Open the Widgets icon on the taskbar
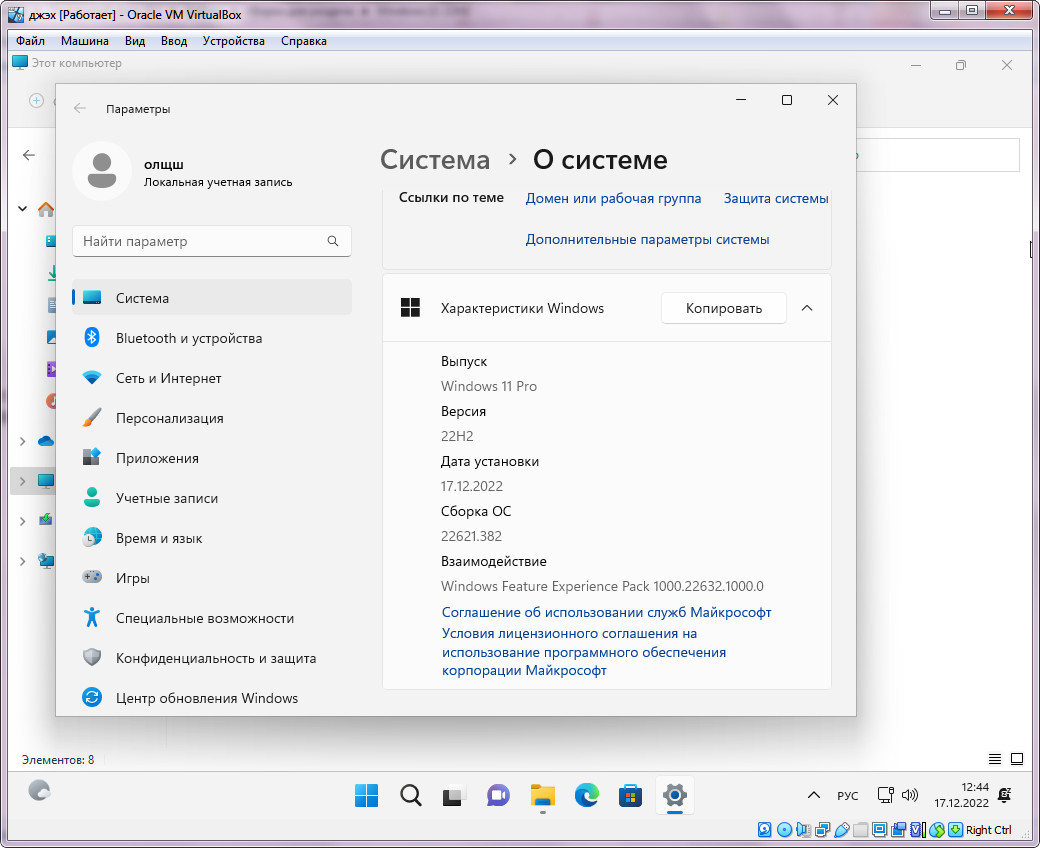Screen dimensions: 1040x848 click(39, 790)
